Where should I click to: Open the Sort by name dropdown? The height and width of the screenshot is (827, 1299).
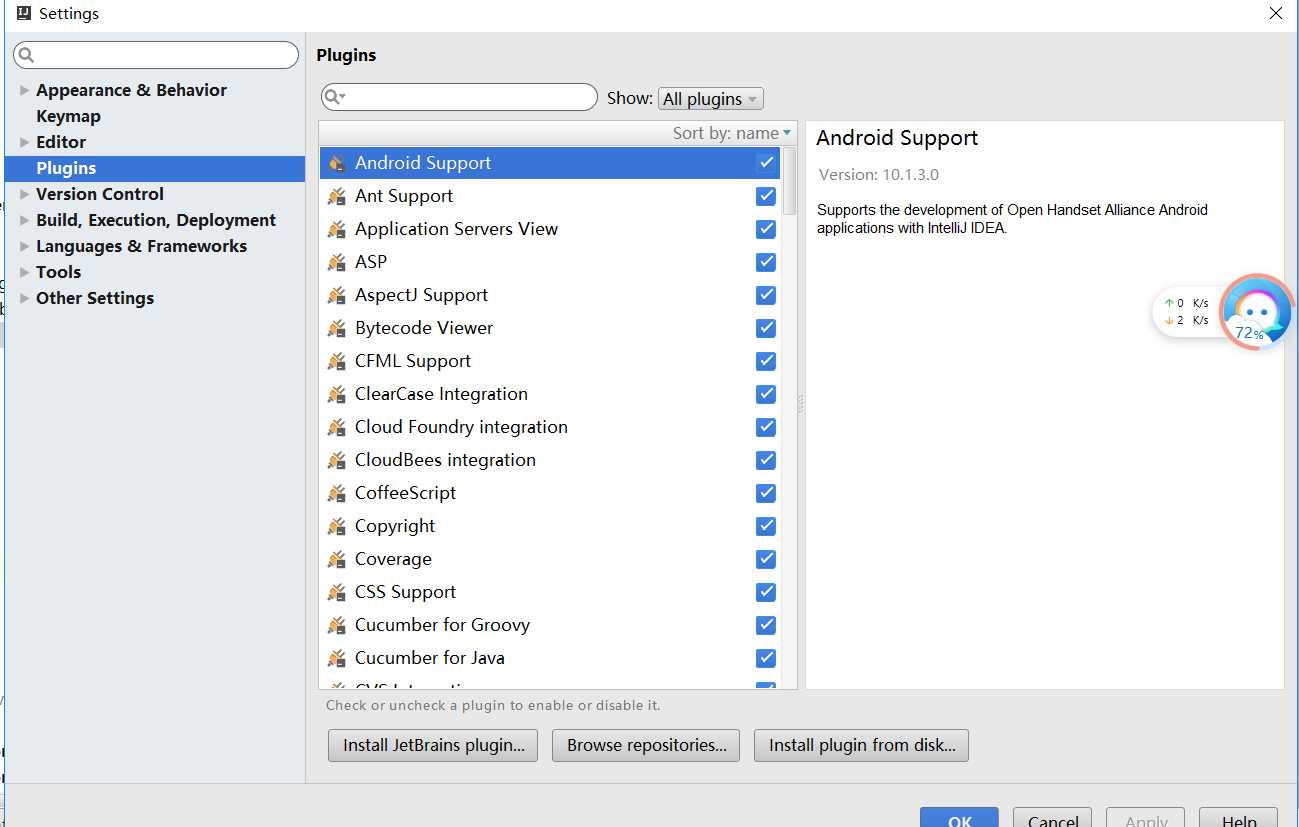[x=732, y=133]
